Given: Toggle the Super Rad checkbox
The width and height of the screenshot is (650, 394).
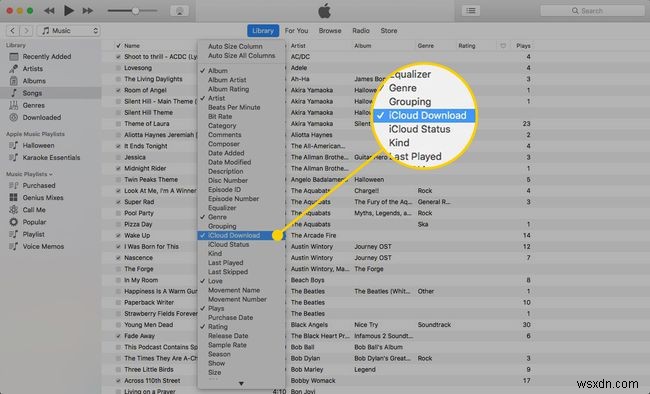Looking at the screenshot, I should tap(118, 202).
